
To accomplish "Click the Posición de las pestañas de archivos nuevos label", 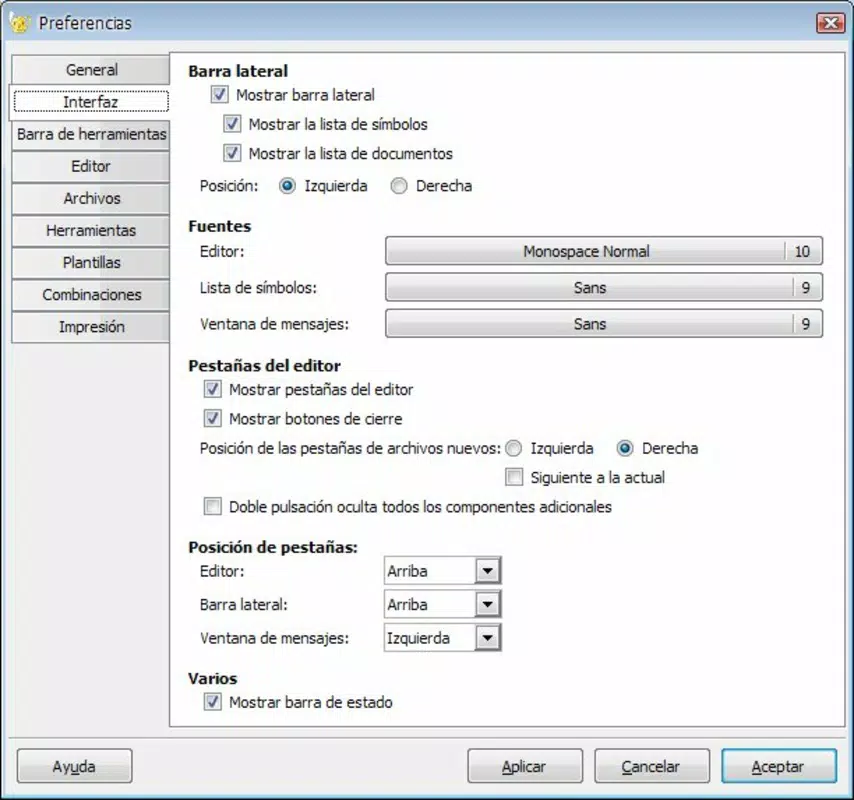I will coord(350,448).
